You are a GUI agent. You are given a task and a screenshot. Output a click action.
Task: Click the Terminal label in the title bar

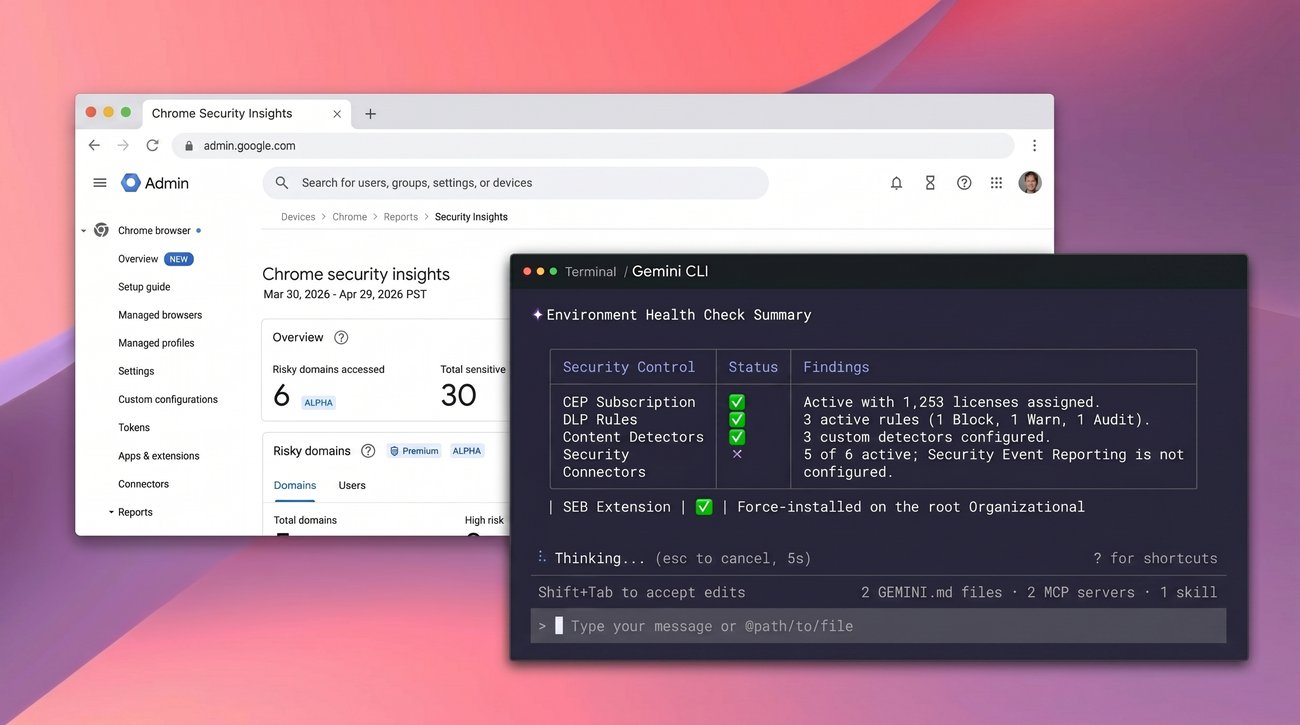pyautogui.click(x=591, y=272)
